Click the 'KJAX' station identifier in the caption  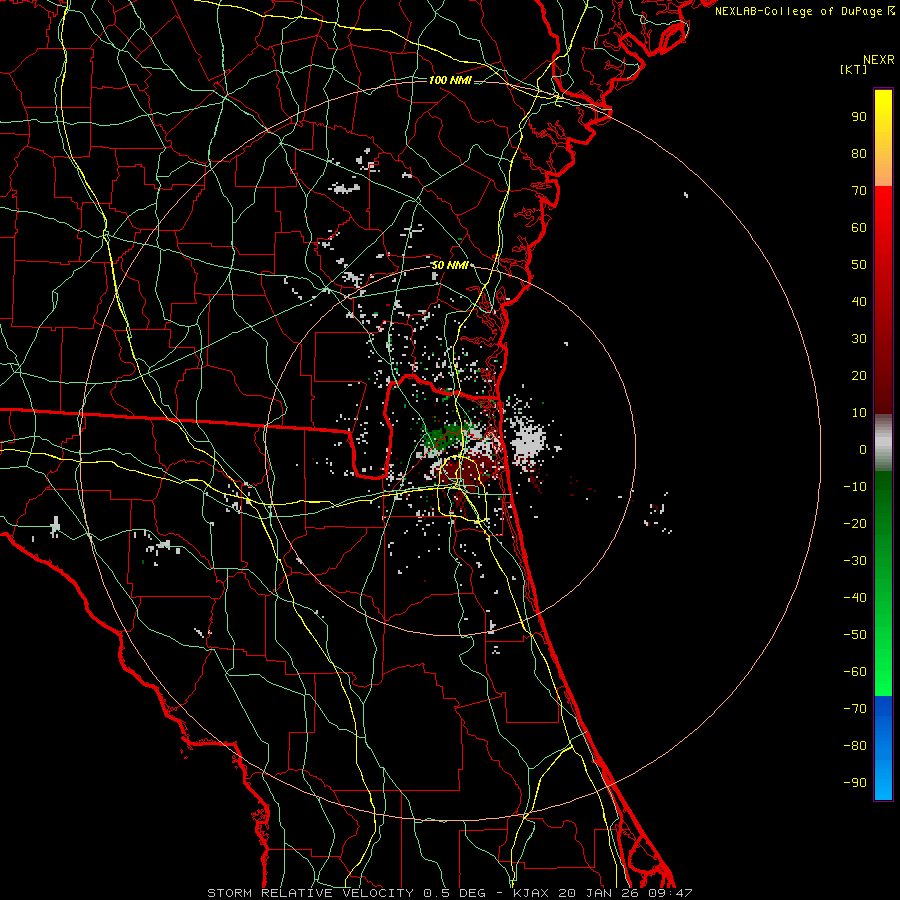coord(531,893)
